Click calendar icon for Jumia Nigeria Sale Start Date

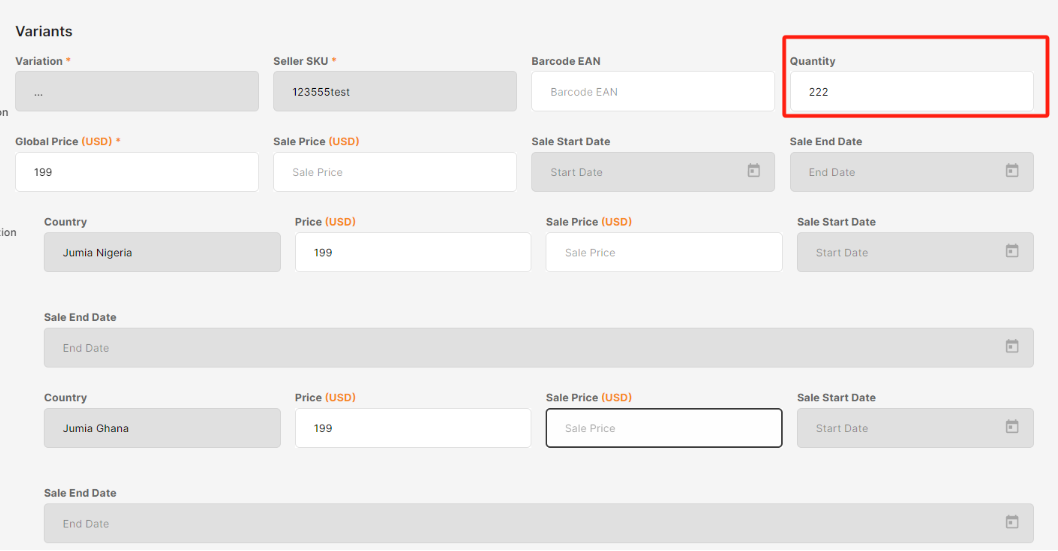1012,251
